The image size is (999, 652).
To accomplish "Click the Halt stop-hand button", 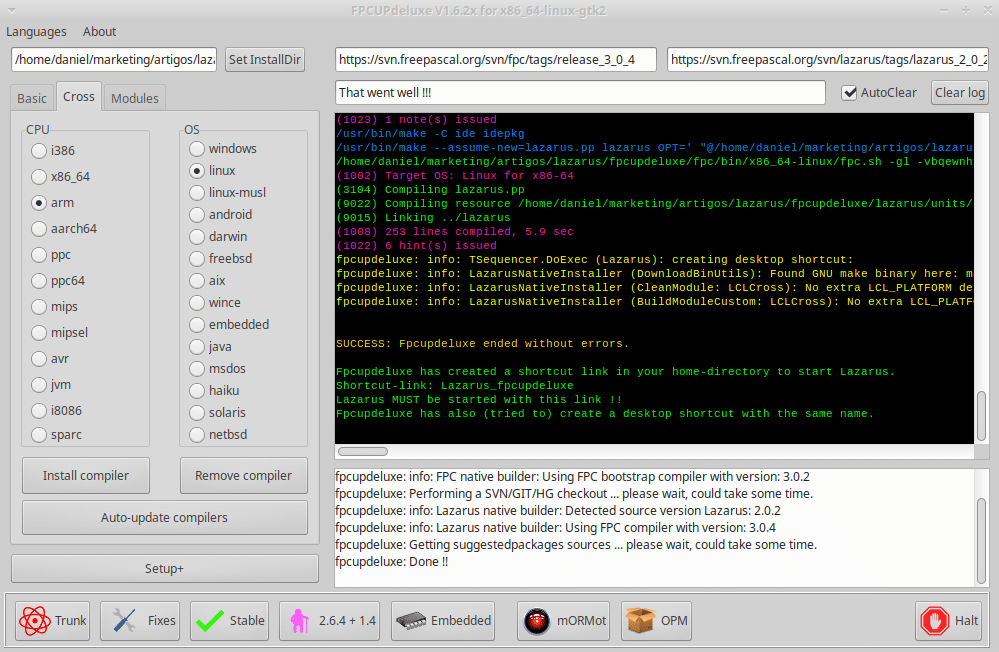I will 949,621.
